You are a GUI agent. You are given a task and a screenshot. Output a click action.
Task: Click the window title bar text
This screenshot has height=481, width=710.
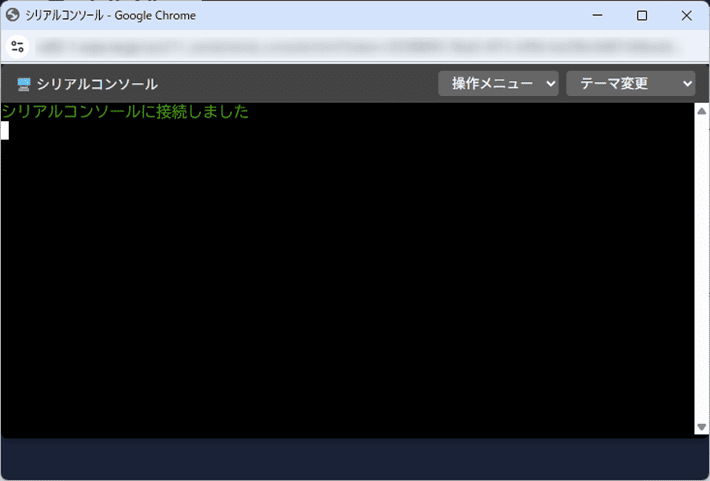pyautogui.click(x=116, y=15)
